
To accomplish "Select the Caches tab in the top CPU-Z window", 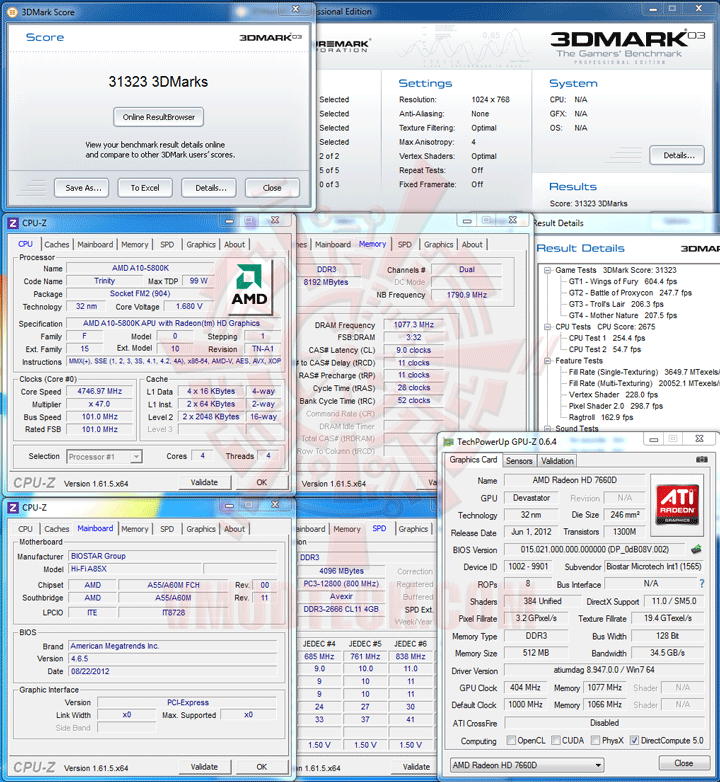I will [x=56, y=244].
